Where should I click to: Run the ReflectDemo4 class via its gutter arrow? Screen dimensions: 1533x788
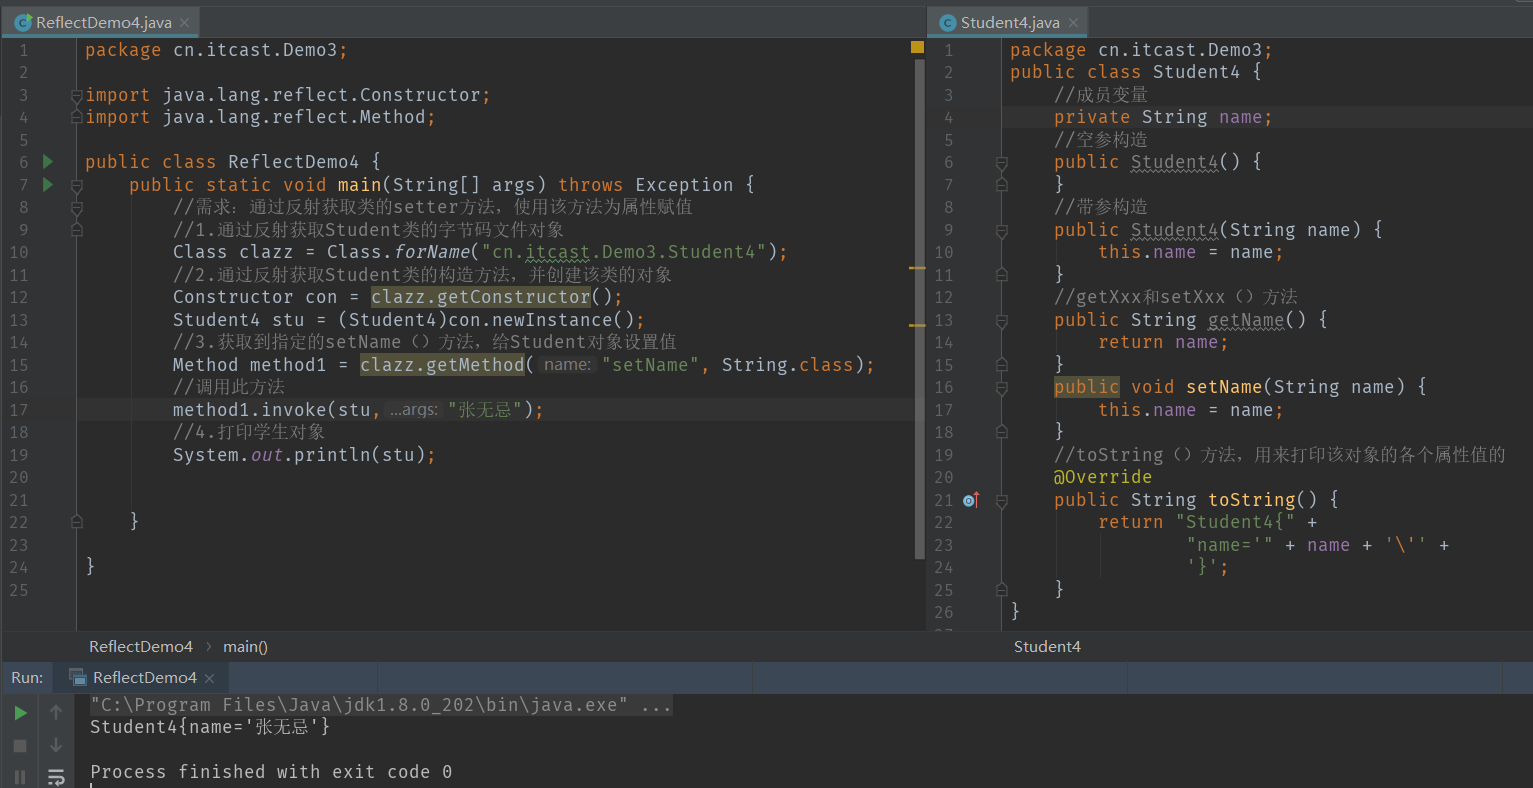pyautogui.click(x=47, y=161)
